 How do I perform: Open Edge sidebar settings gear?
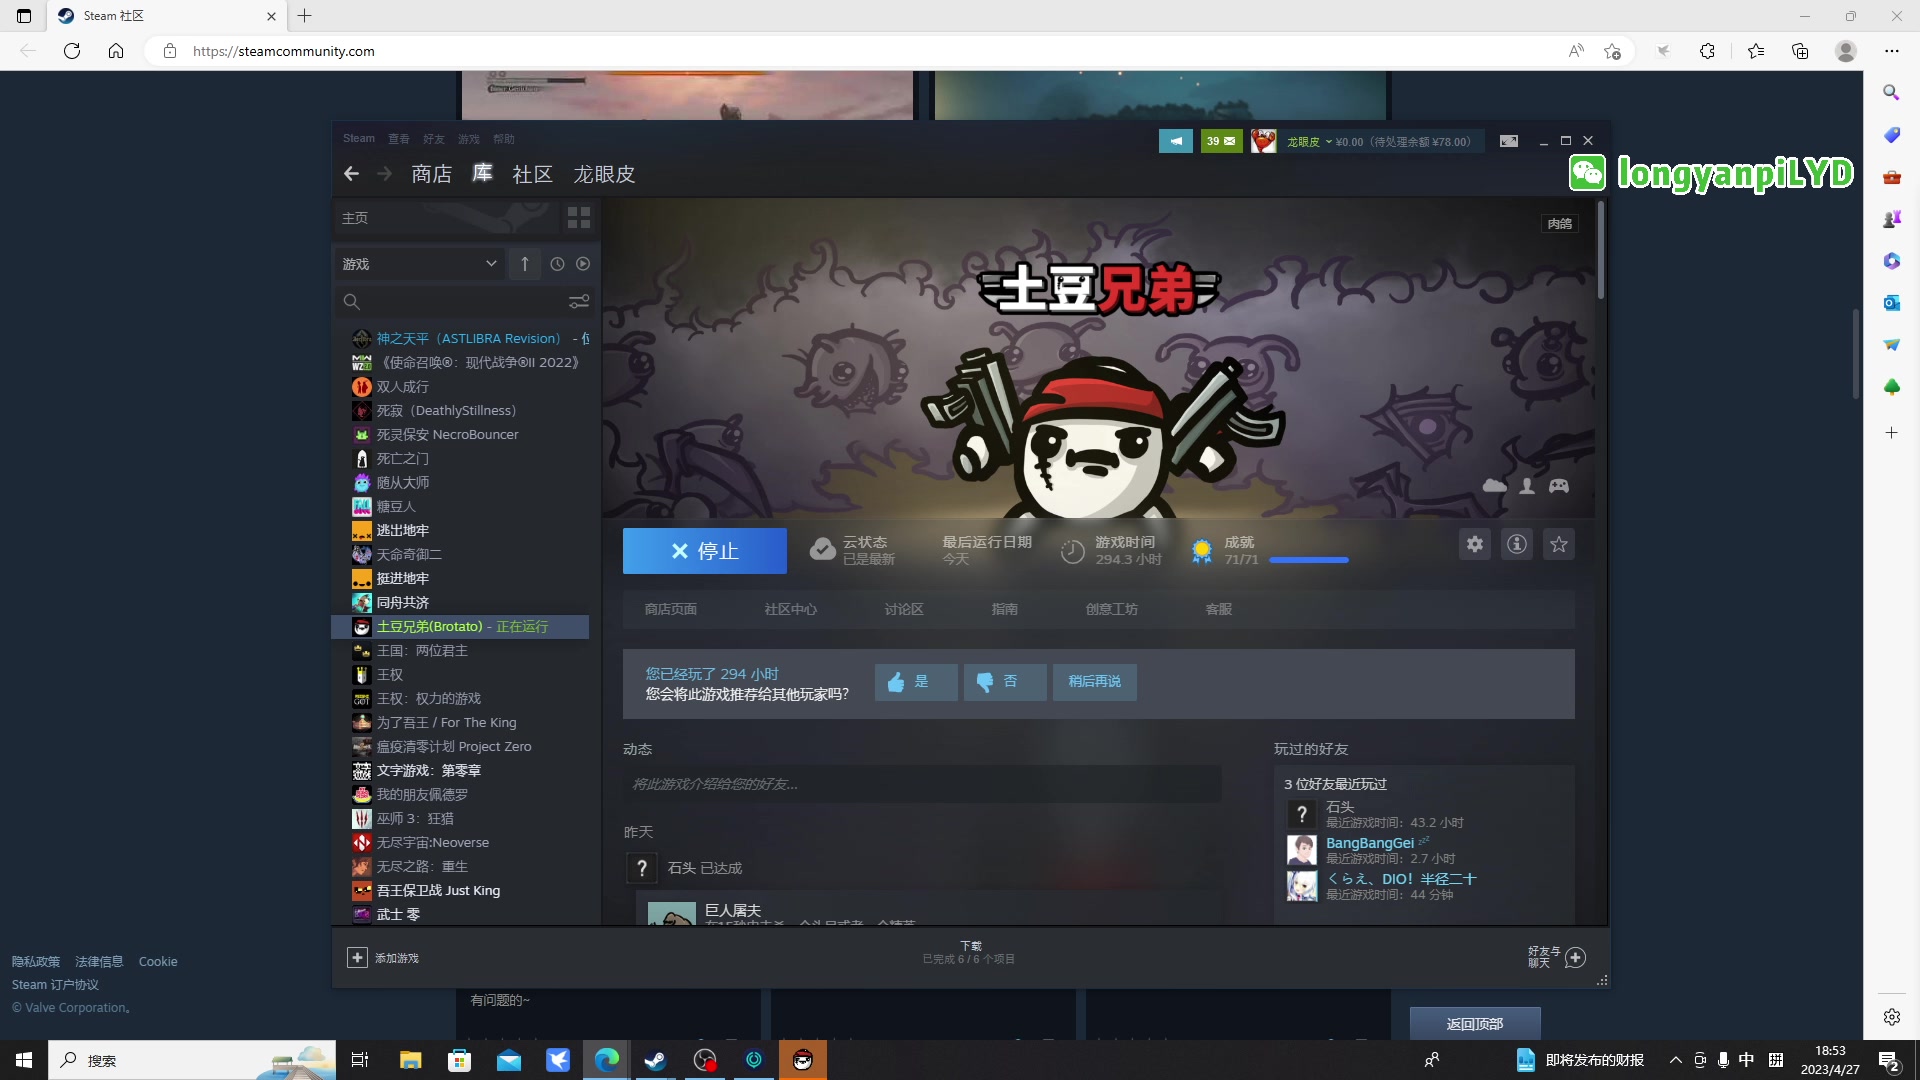pos(1891,1017)
